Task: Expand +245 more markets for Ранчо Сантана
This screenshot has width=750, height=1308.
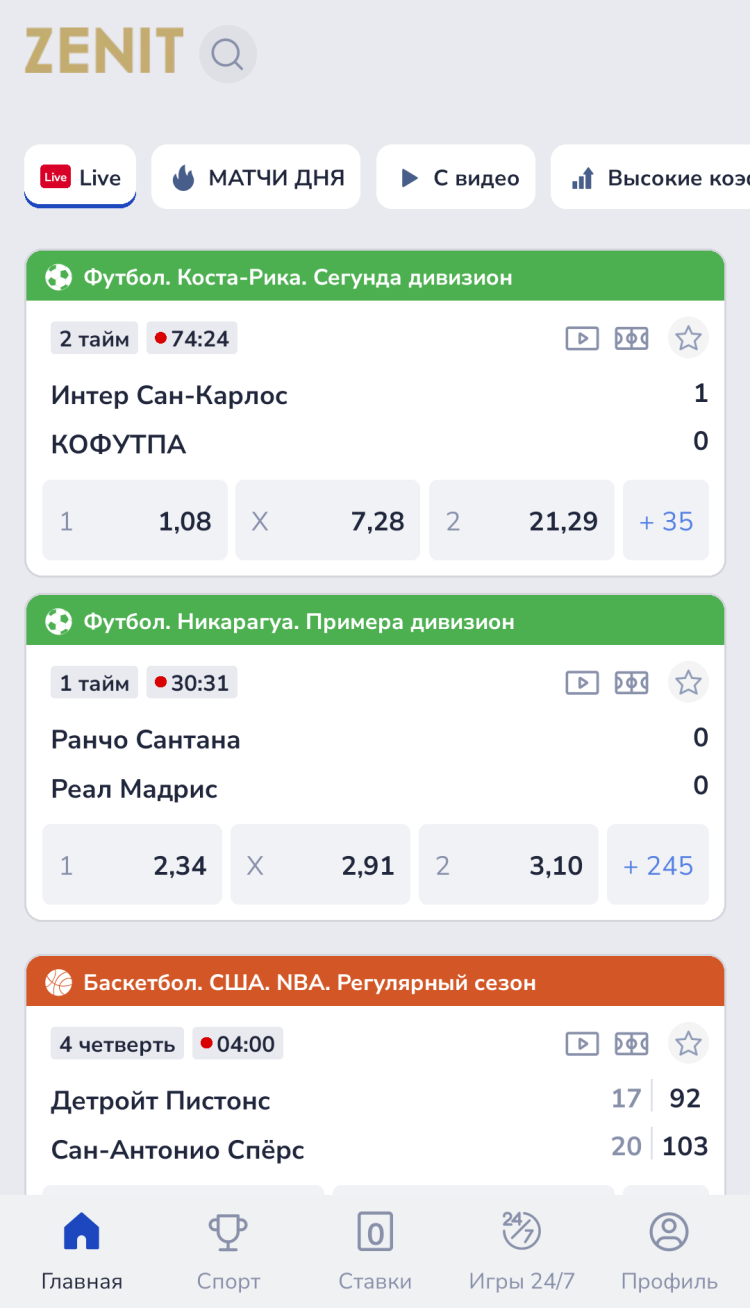Action: (x=657, y=865)
